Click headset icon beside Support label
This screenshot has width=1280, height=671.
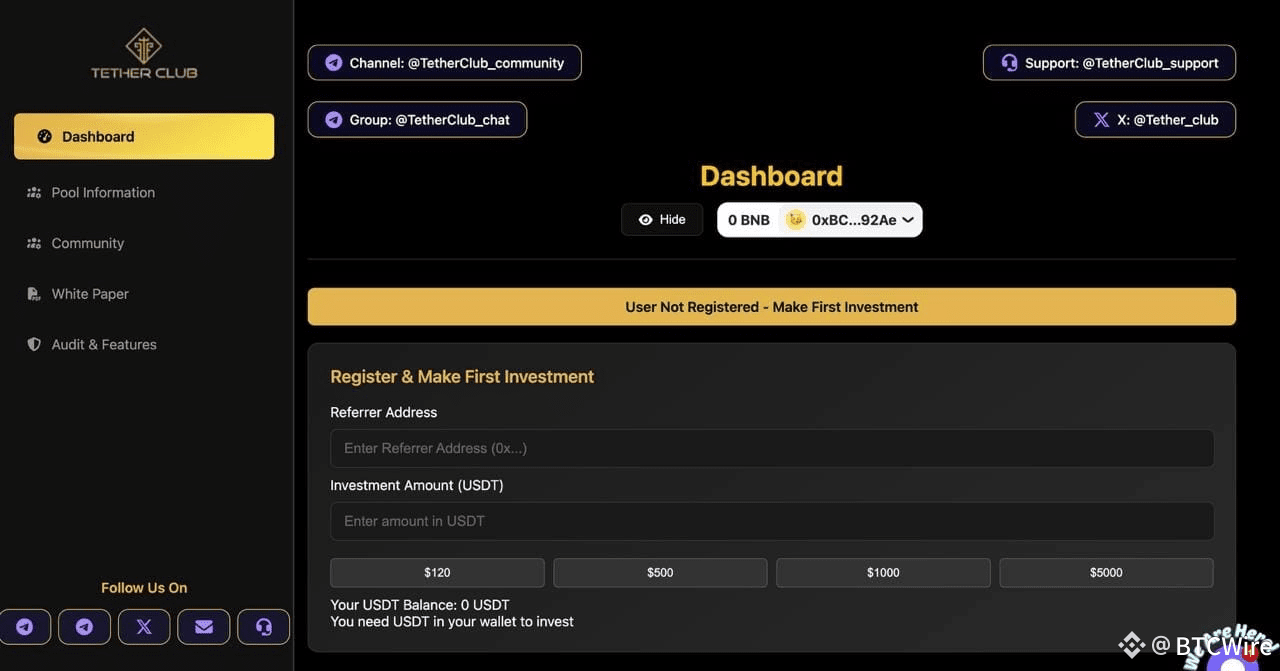[x=1009, y=63]
